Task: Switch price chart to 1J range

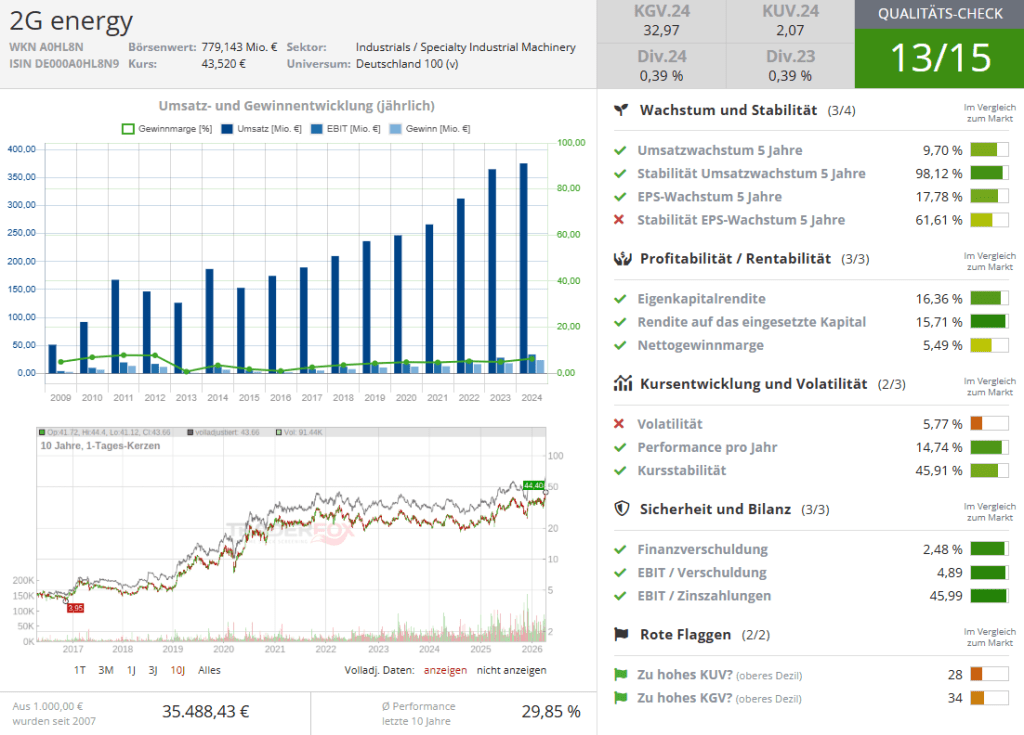Action: (131, 670)
